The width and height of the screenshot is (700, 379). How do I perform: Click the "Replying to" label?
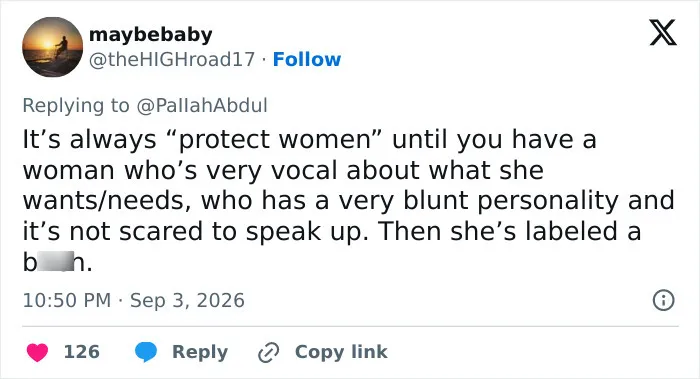click(76, 106)
